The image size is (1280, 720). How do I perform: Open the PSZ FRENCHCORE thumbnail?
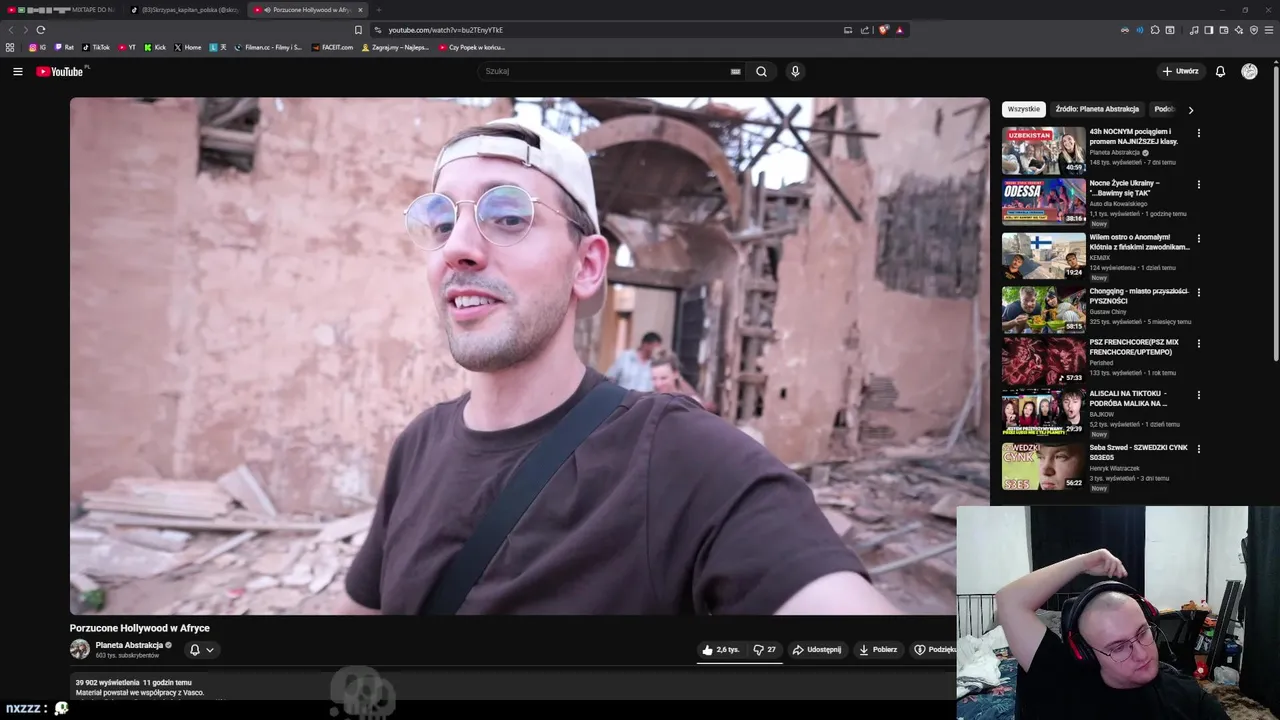(1044, 361)
